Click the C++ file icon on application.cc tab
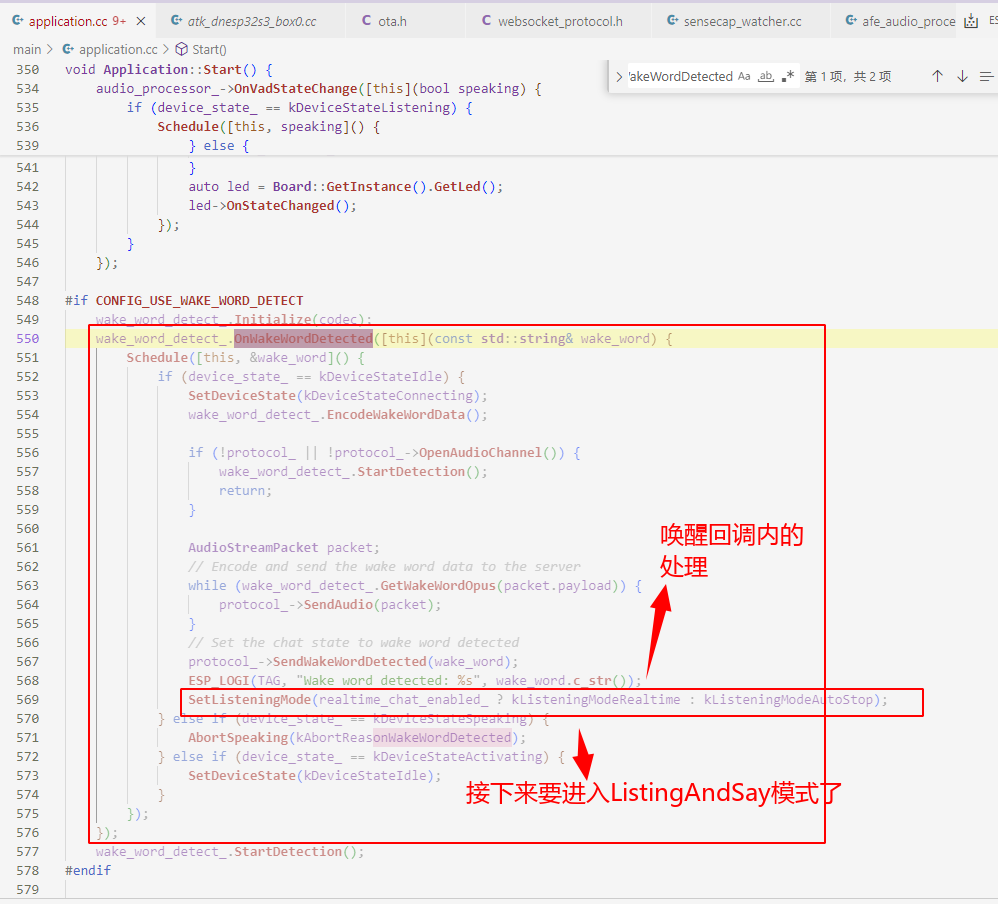998x904 pixels. (18, 21)
